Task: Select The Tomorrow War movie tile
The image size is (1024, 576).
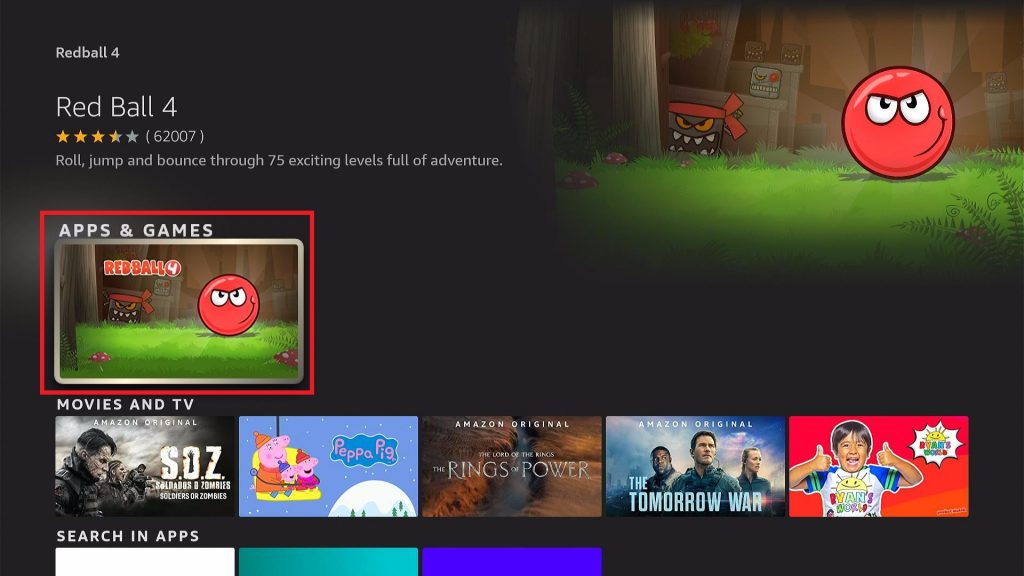Action: point(696,466)
